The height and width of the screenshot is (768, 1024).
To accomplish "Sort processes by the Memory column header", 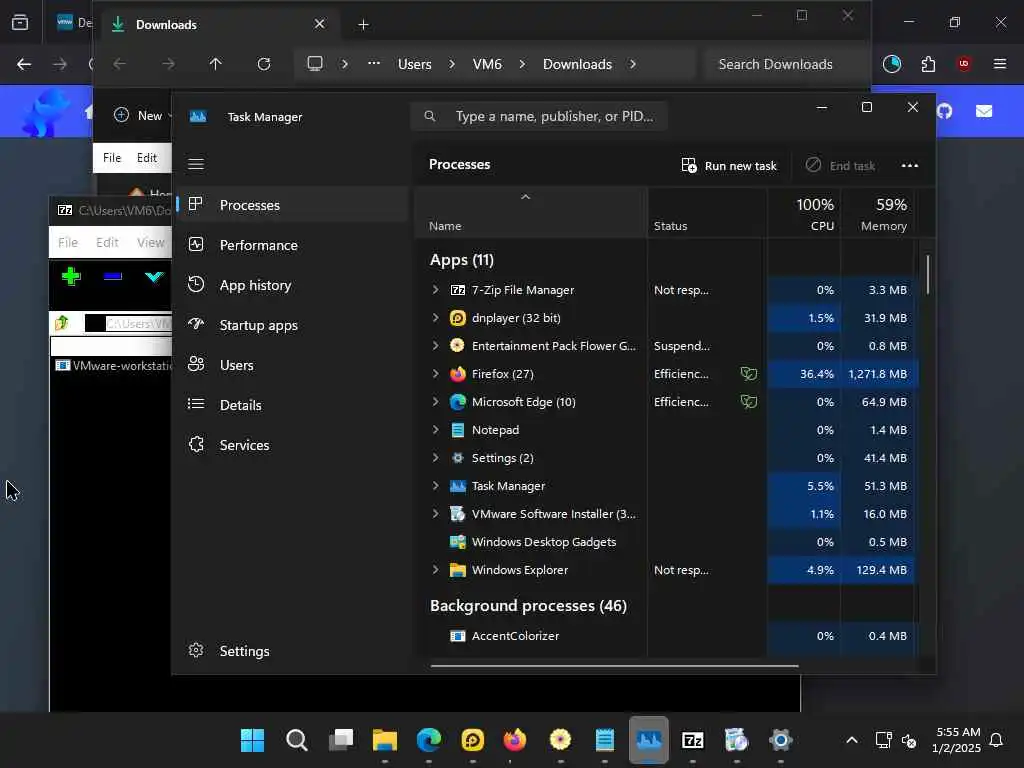I will 877,214.
